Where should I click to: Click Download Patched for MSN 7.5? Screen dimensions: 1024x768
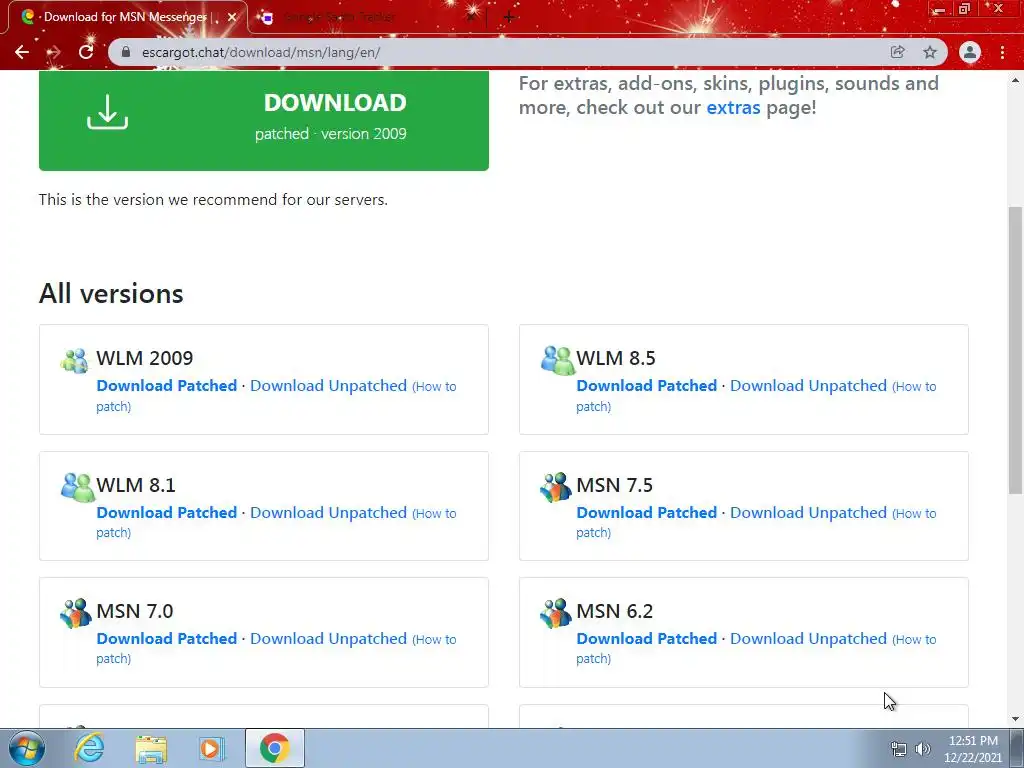point(647,513)
